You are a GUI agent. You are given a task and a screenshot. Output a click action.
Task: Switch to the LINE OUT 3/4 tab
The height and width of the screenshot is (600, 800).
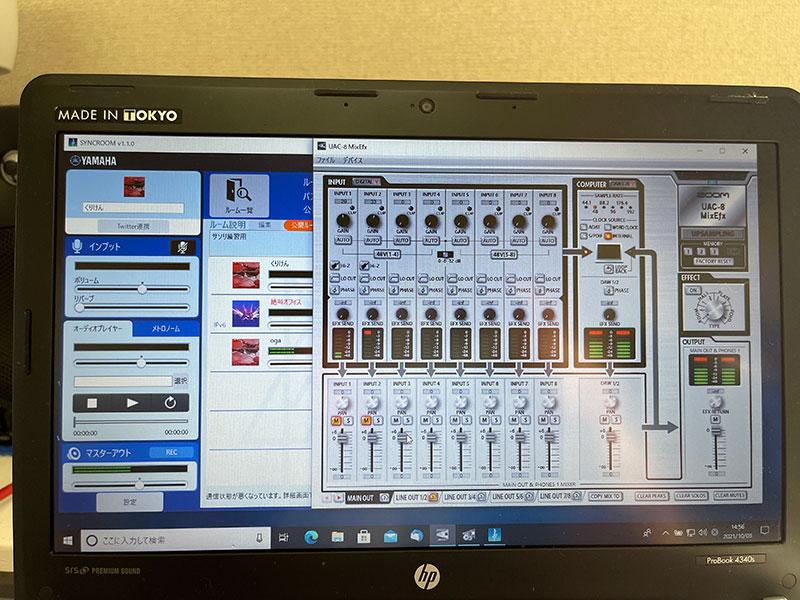[464, 497]
